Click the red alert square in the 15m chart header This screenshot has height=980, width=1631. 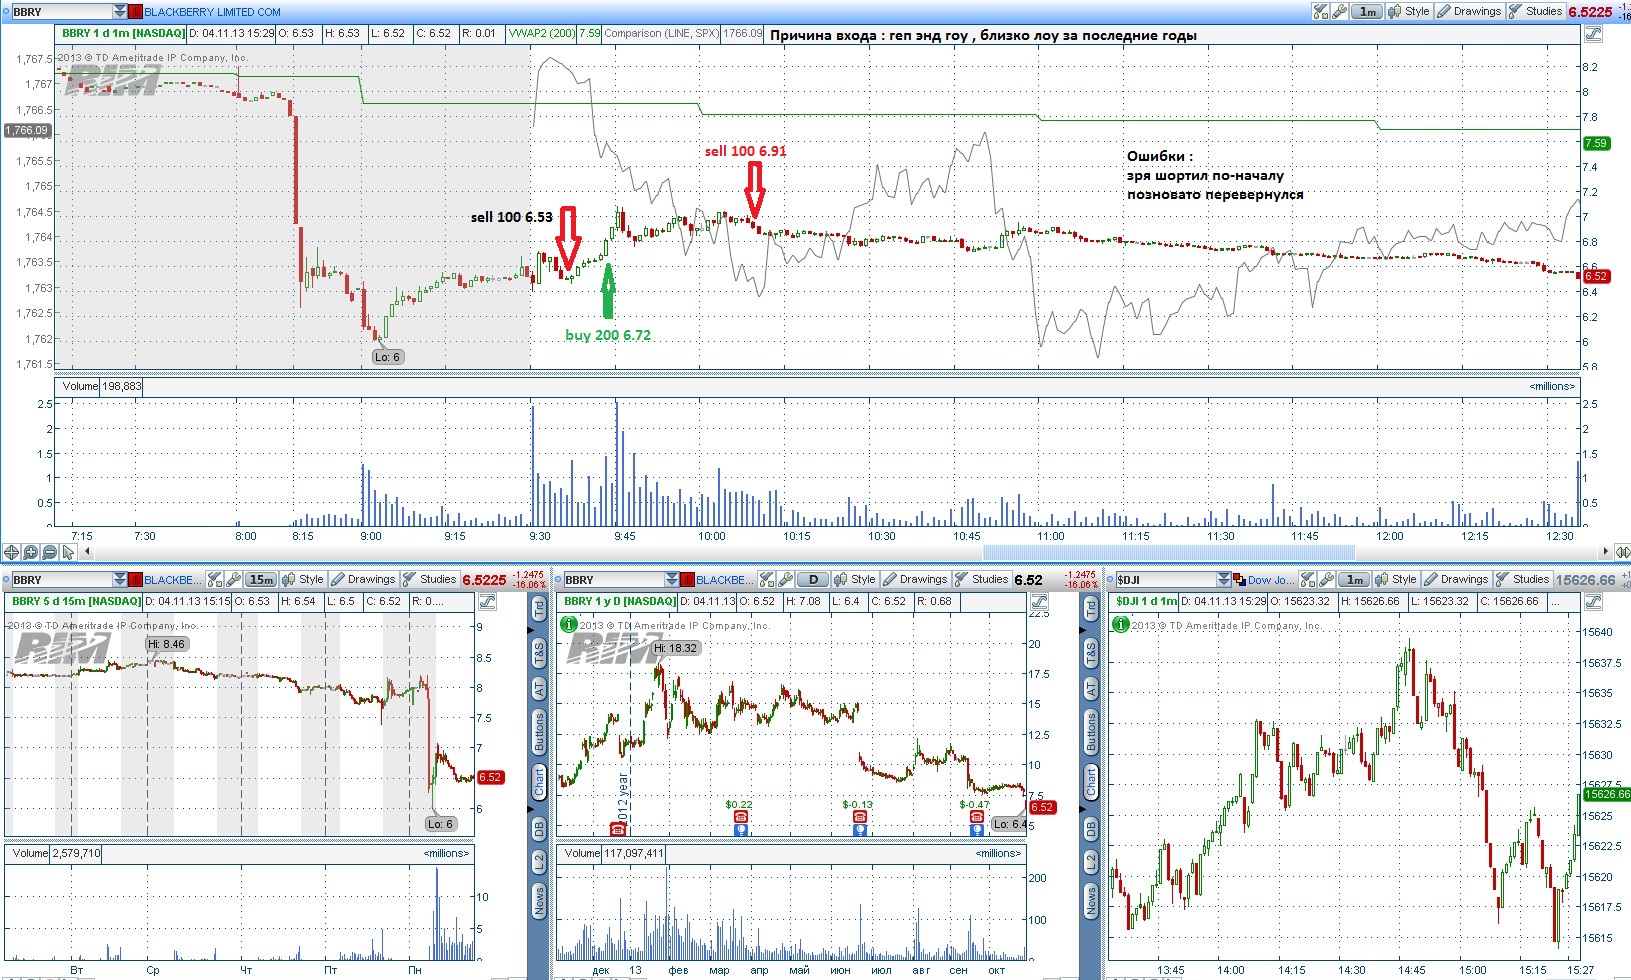coord(135,580)
